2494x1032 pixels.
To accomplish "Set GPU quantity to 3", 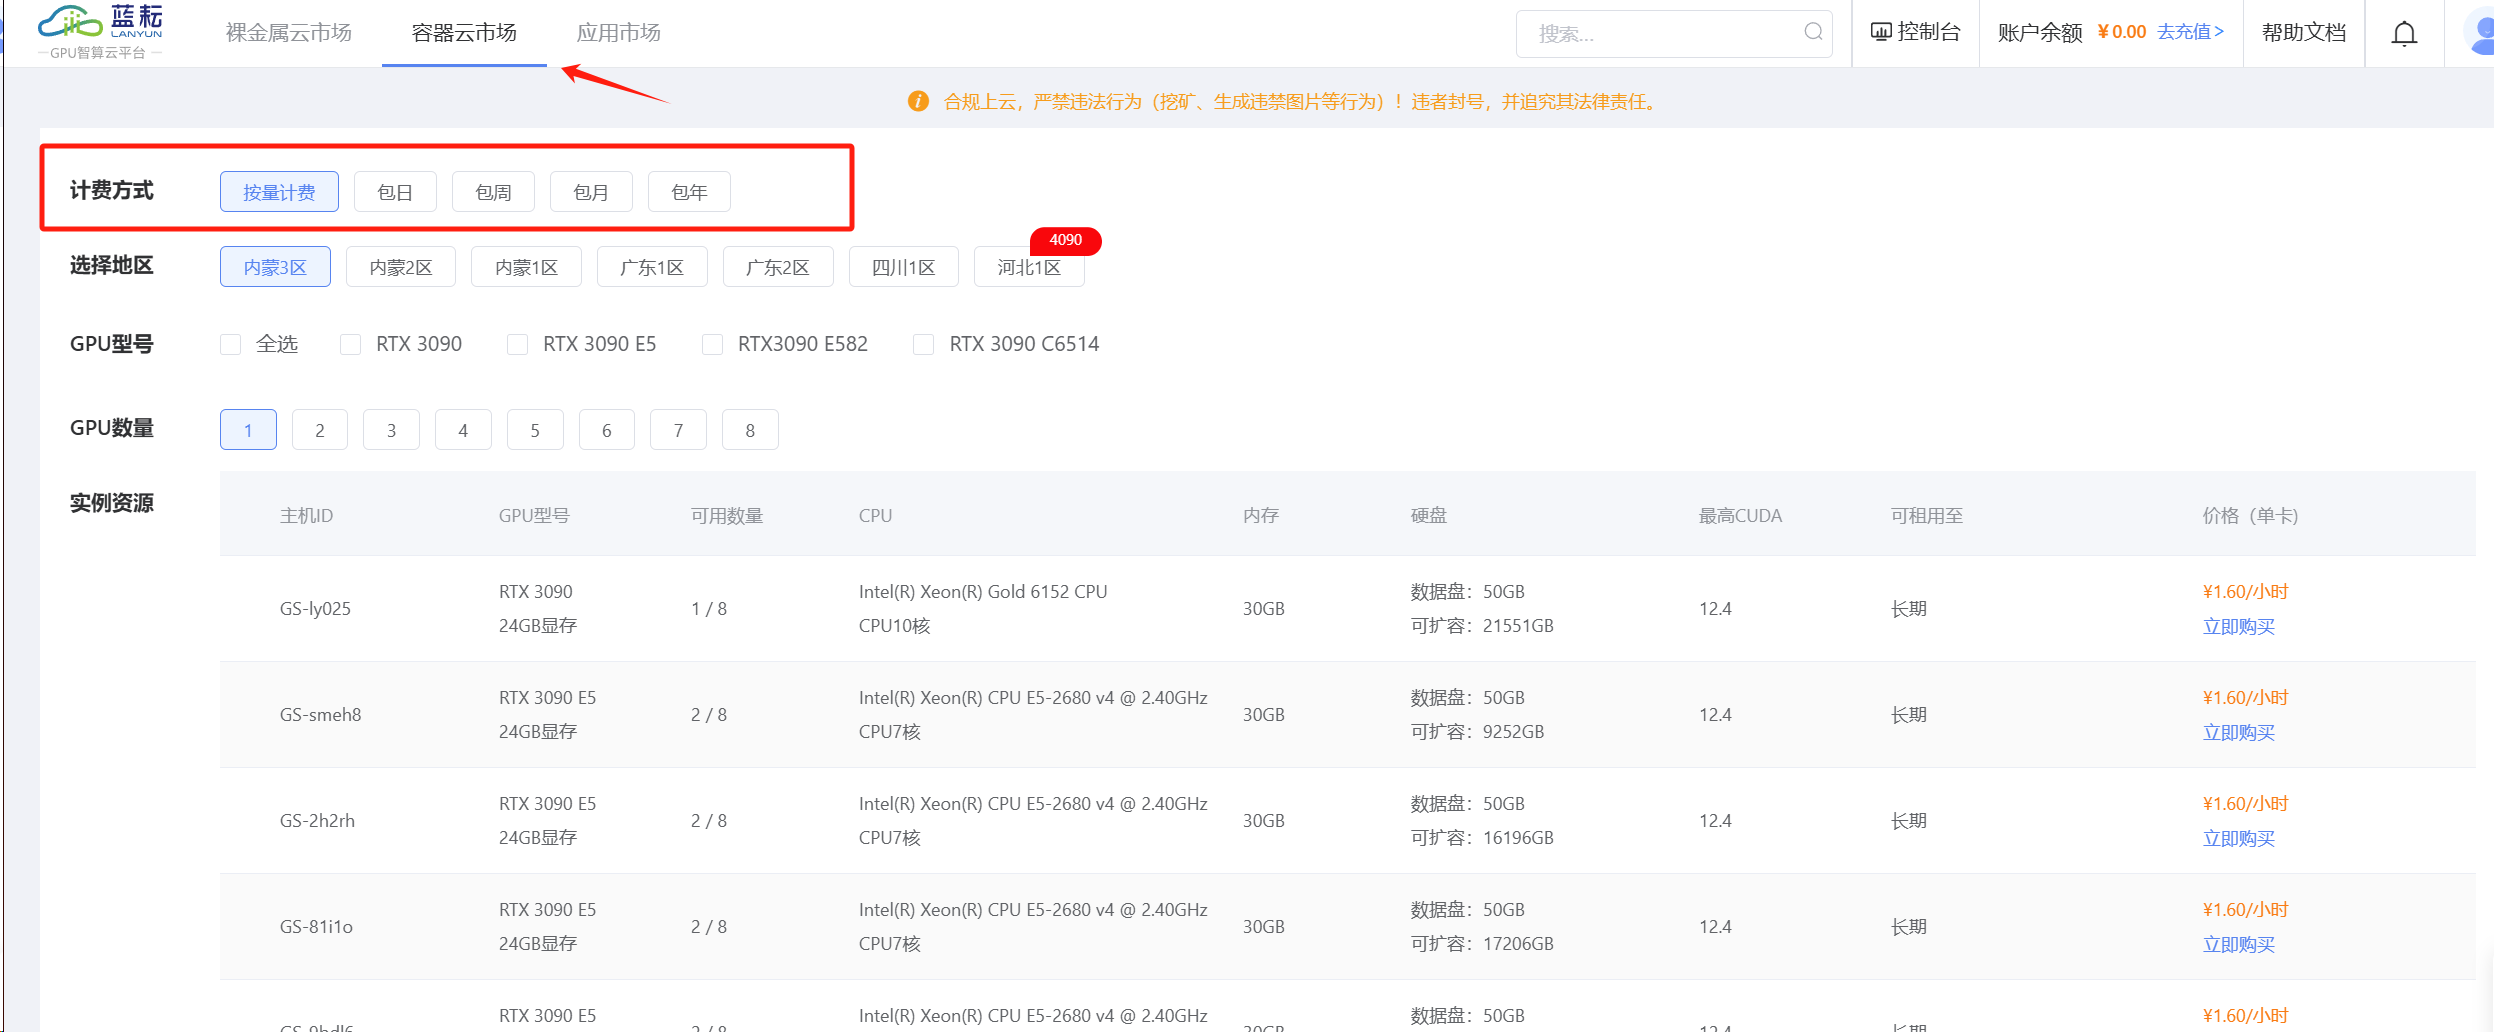I will (391, 430).
